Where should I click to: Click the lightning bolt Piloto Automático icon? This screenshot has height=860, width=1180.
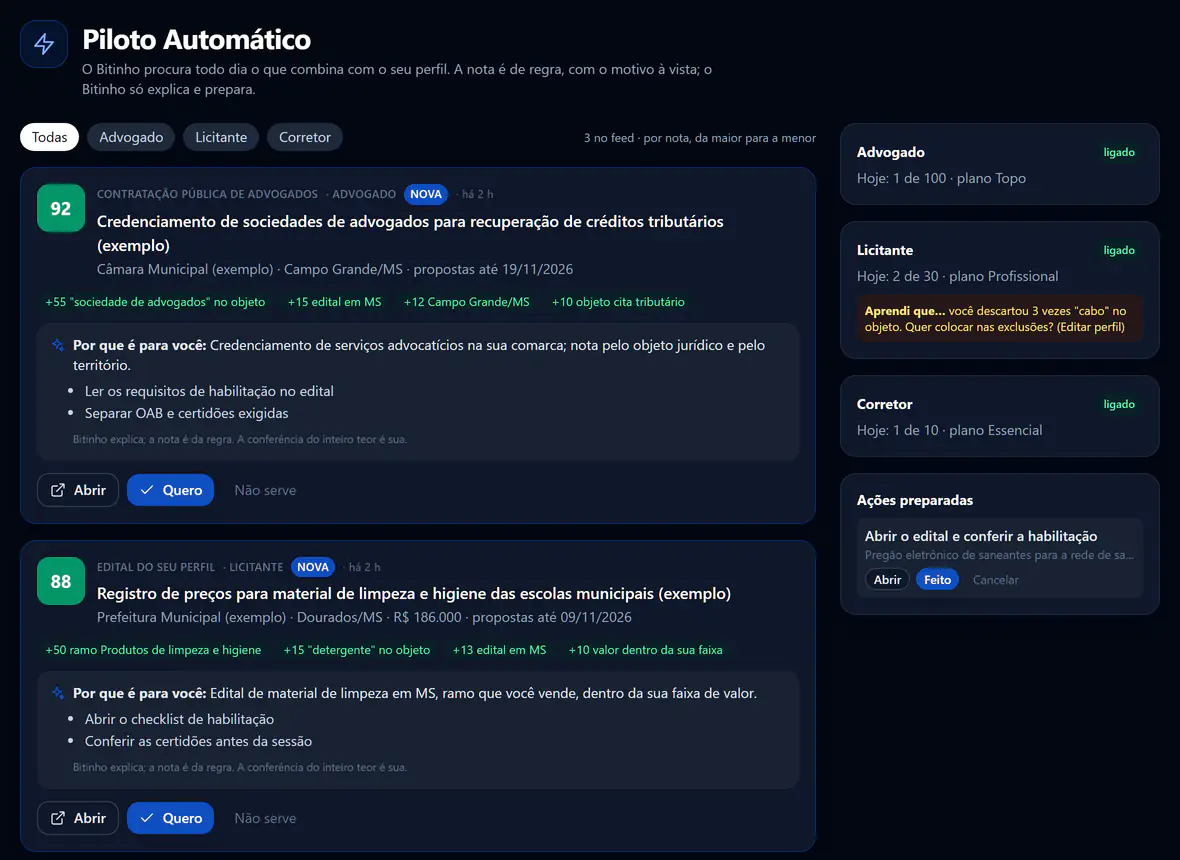tap(44, 44)
